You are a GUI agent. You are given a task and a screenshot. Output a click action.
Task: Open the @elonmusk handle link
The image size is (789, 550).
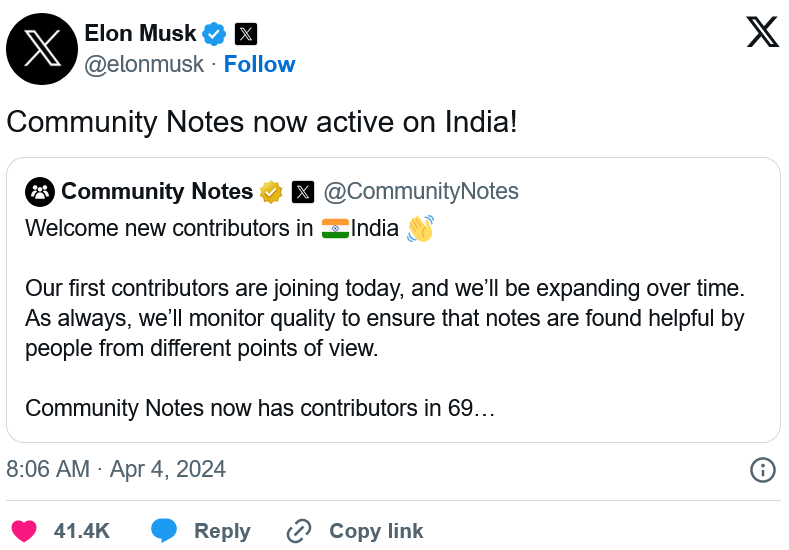144,64
